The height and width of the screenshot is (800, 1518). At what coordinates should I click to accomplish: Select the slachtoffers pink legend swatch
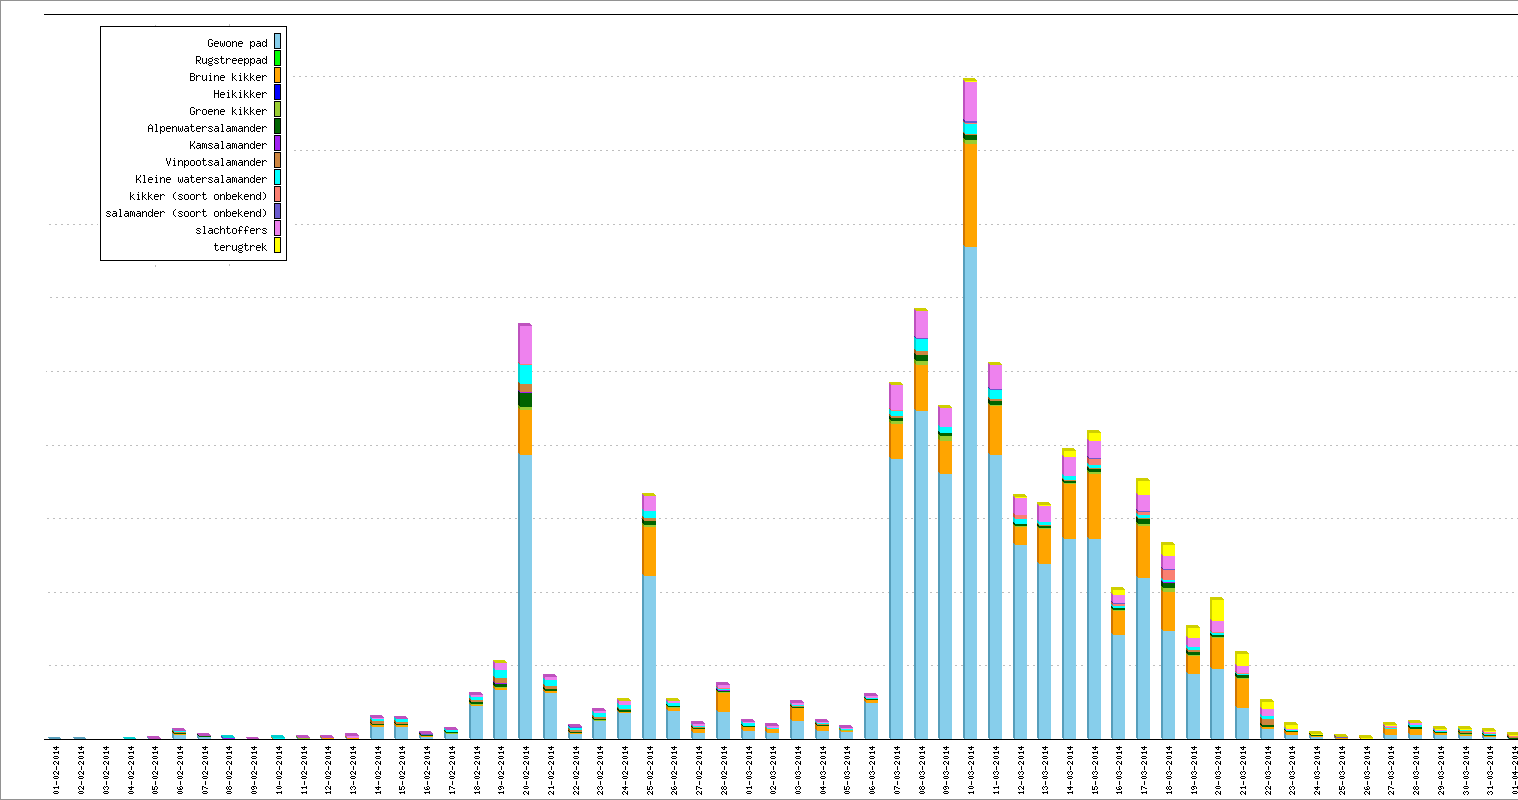[x=277, y=229]
